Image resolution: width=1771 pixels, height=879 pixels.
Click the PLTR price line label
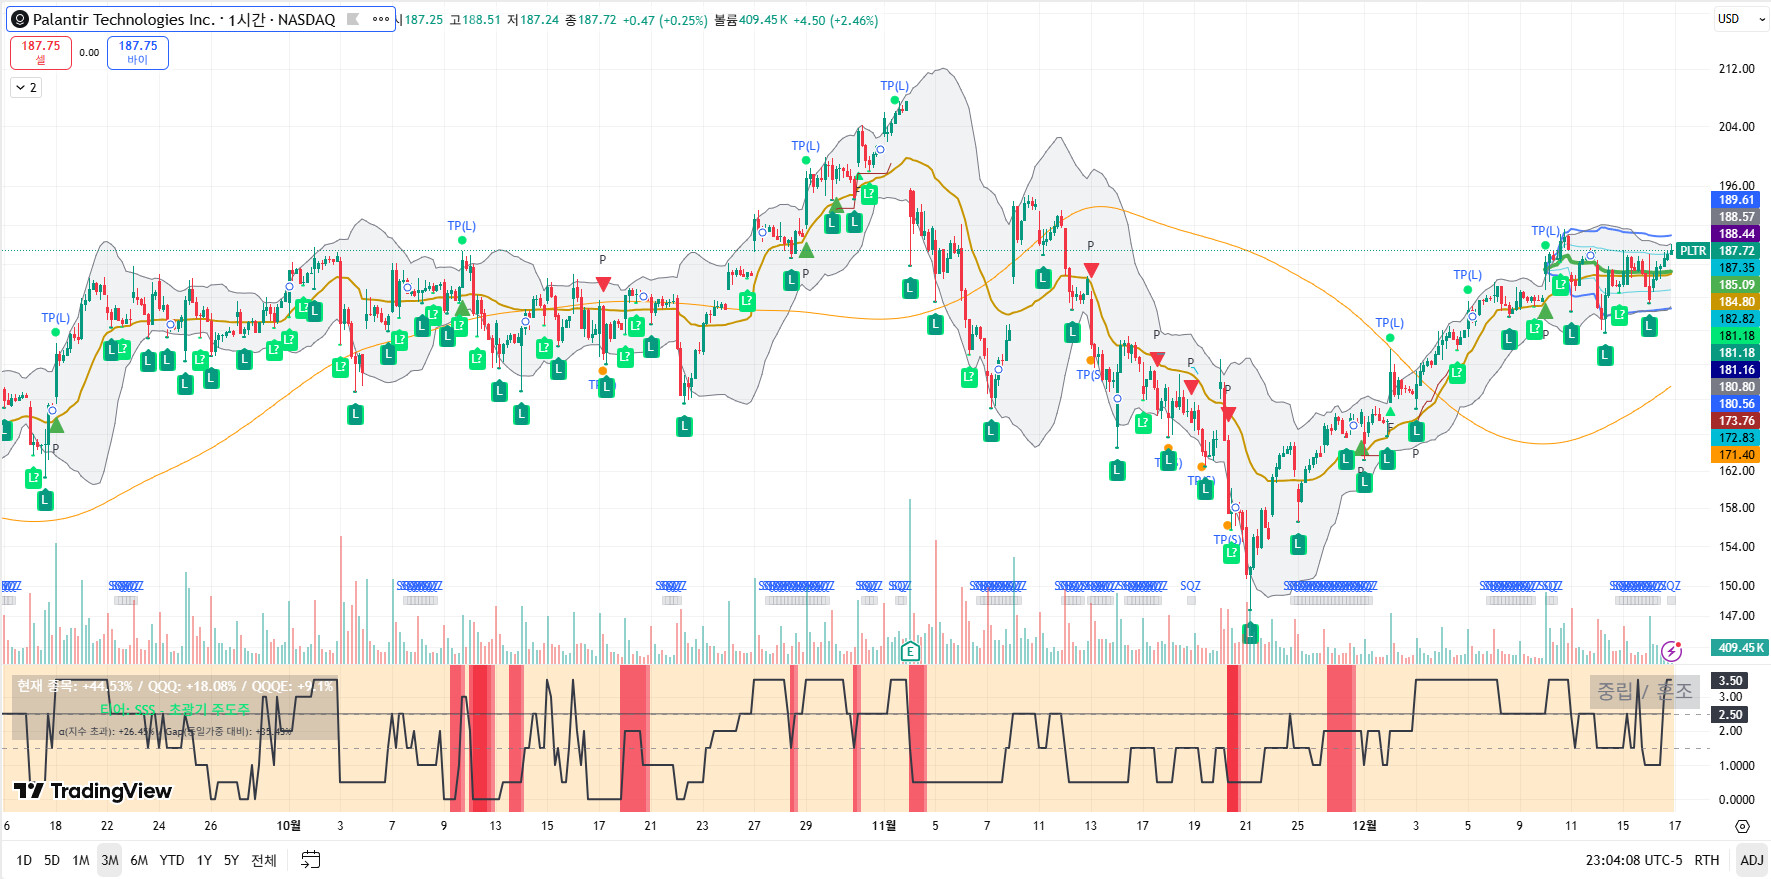1693,251
